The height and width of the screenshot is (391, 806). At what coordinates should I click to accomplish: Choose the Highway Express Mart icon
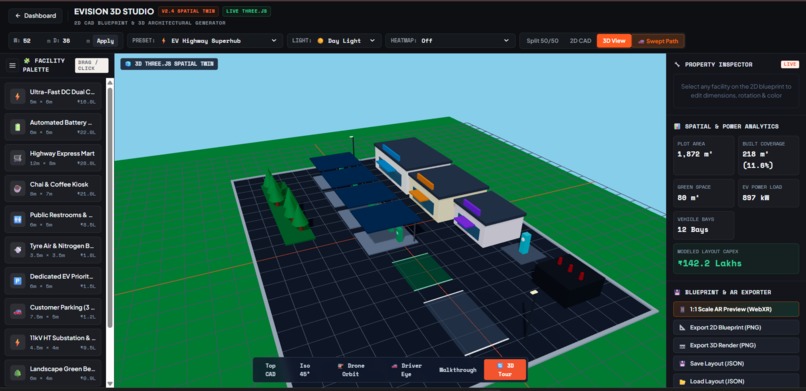18,158
